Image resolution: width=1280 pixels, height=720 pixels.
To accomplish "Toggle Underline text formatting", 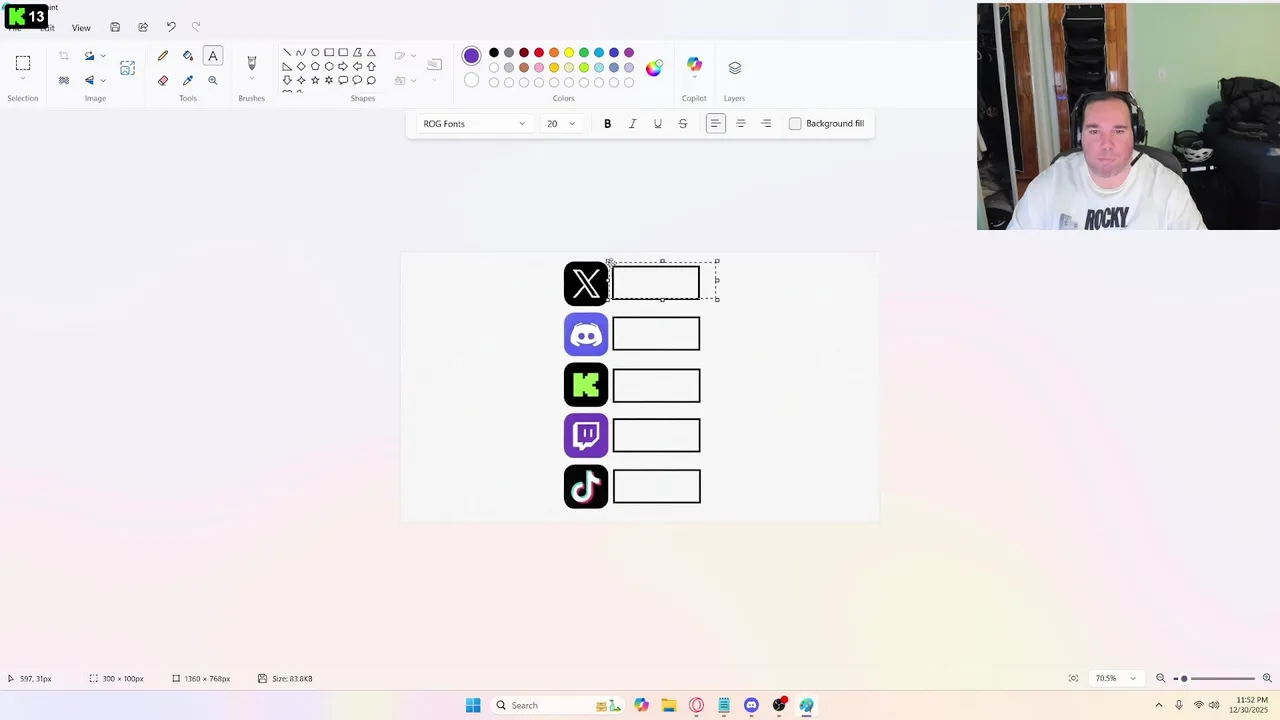I will (x=657, y=124).
